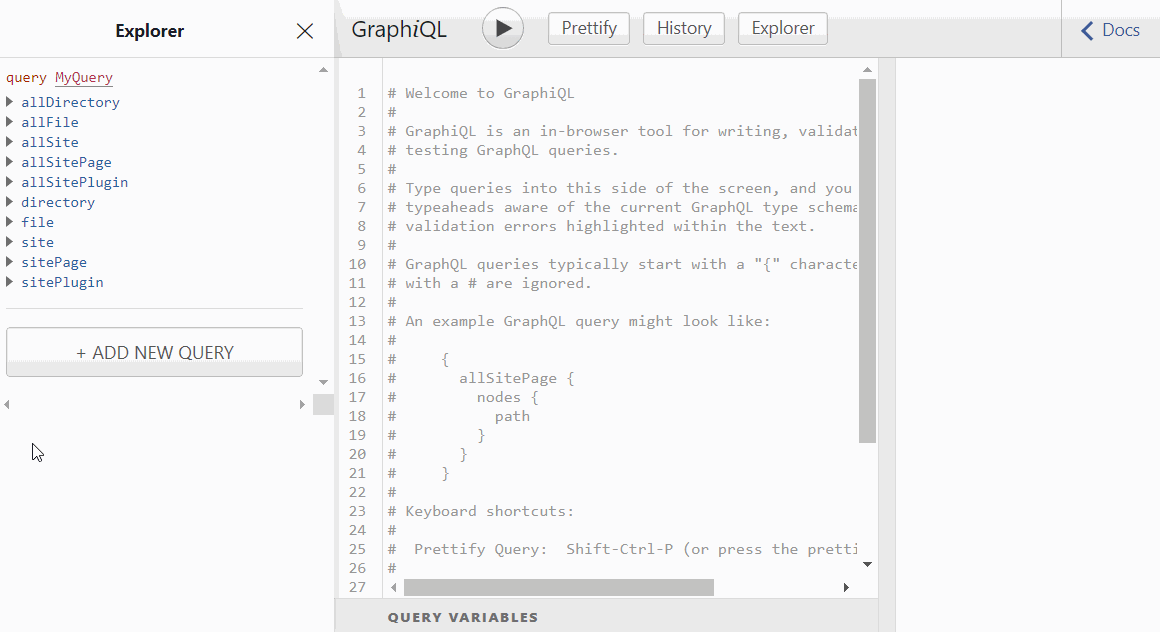Expand the allSite field
The width and height of the screenshot is (1160, 632).
pos(10,141)
